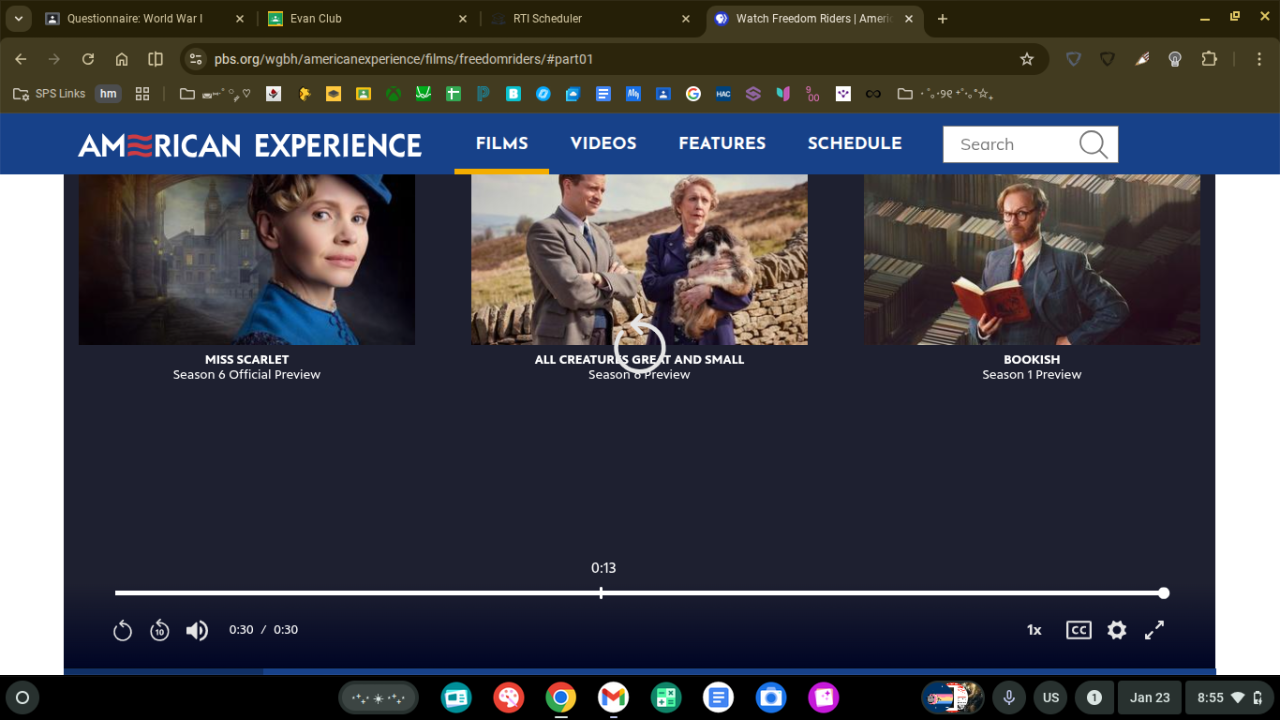Go back to the previous page

(21, 59)
